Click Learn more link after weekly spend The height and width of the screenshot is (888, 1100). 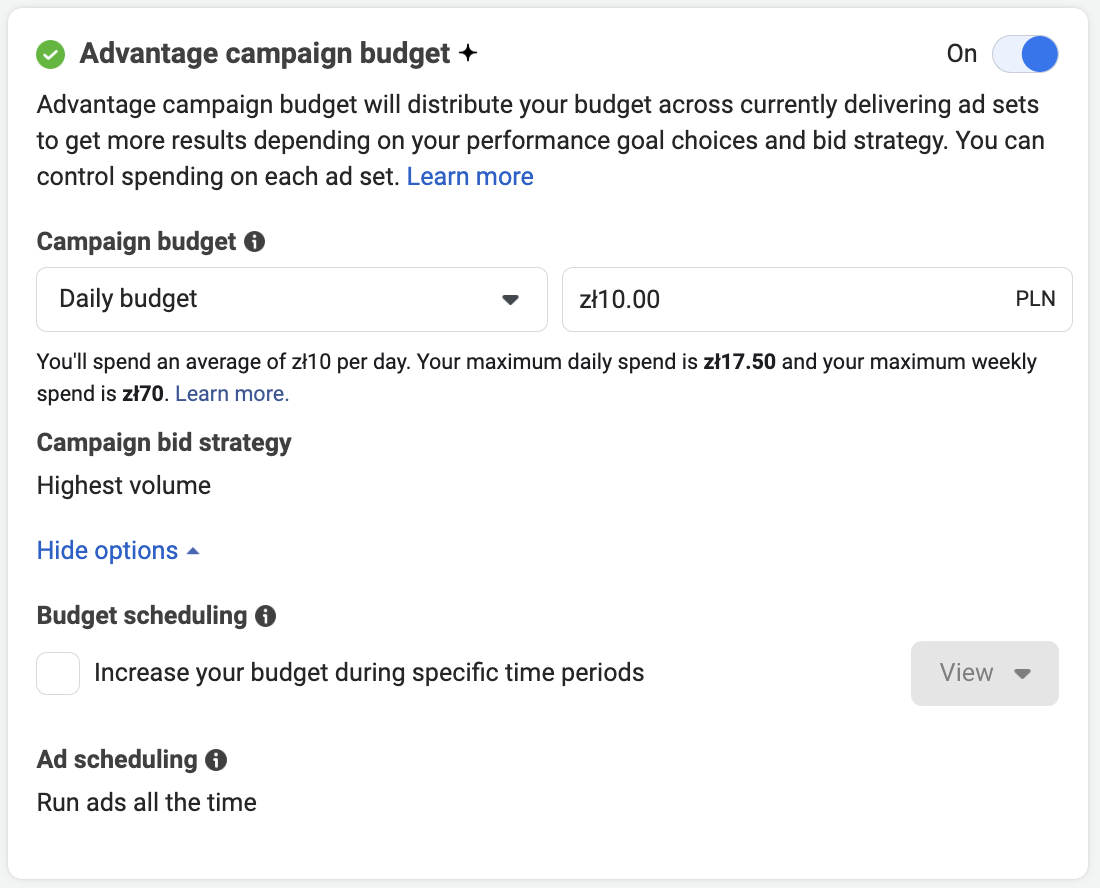[232, 394]
